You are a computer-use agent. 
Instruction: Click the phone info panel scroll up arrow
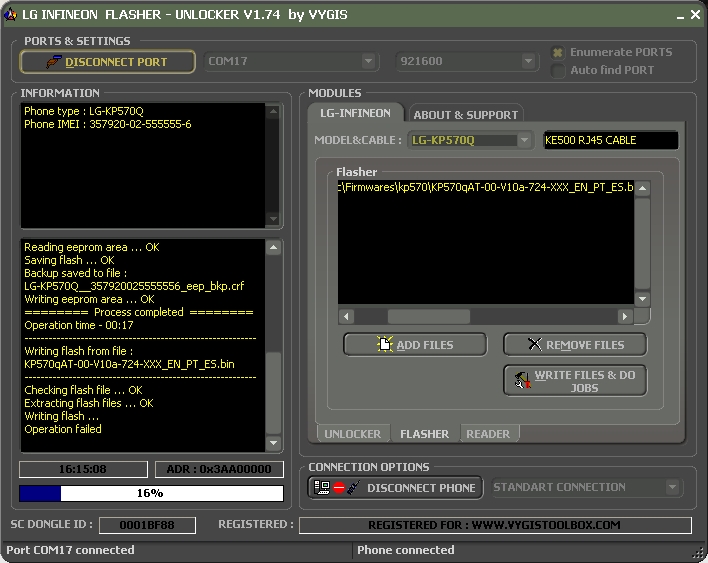point(273,111)
